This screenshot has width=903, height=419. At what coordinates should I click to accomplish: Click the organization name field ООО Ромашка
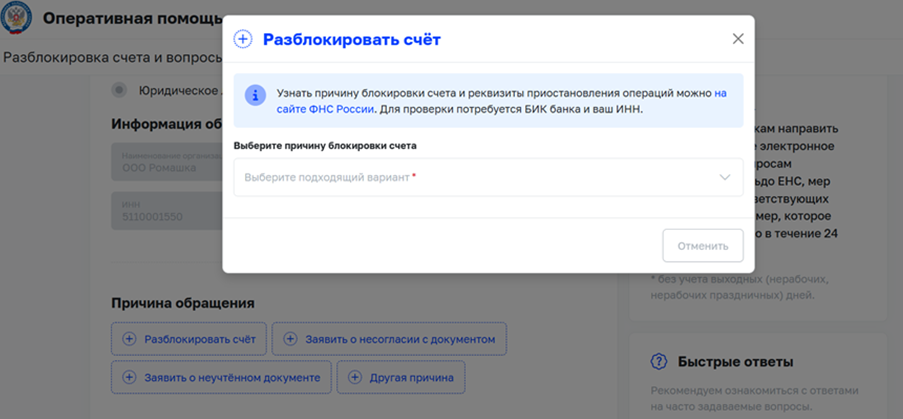166,162
